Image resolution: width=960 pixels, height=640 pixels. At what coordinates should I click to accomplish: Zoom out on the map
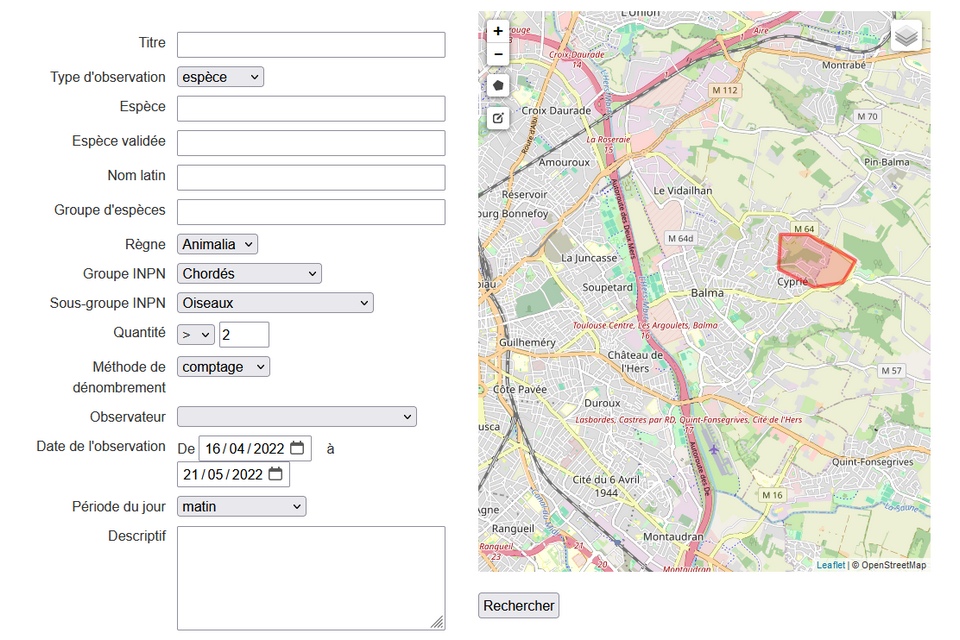[498, 54]
